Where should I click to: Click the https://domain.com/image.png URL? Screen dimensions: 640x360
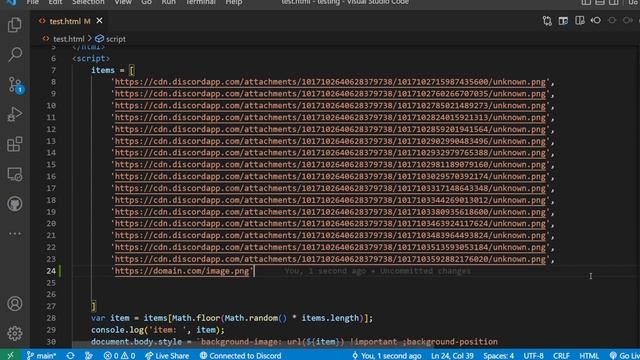point(182,271)
